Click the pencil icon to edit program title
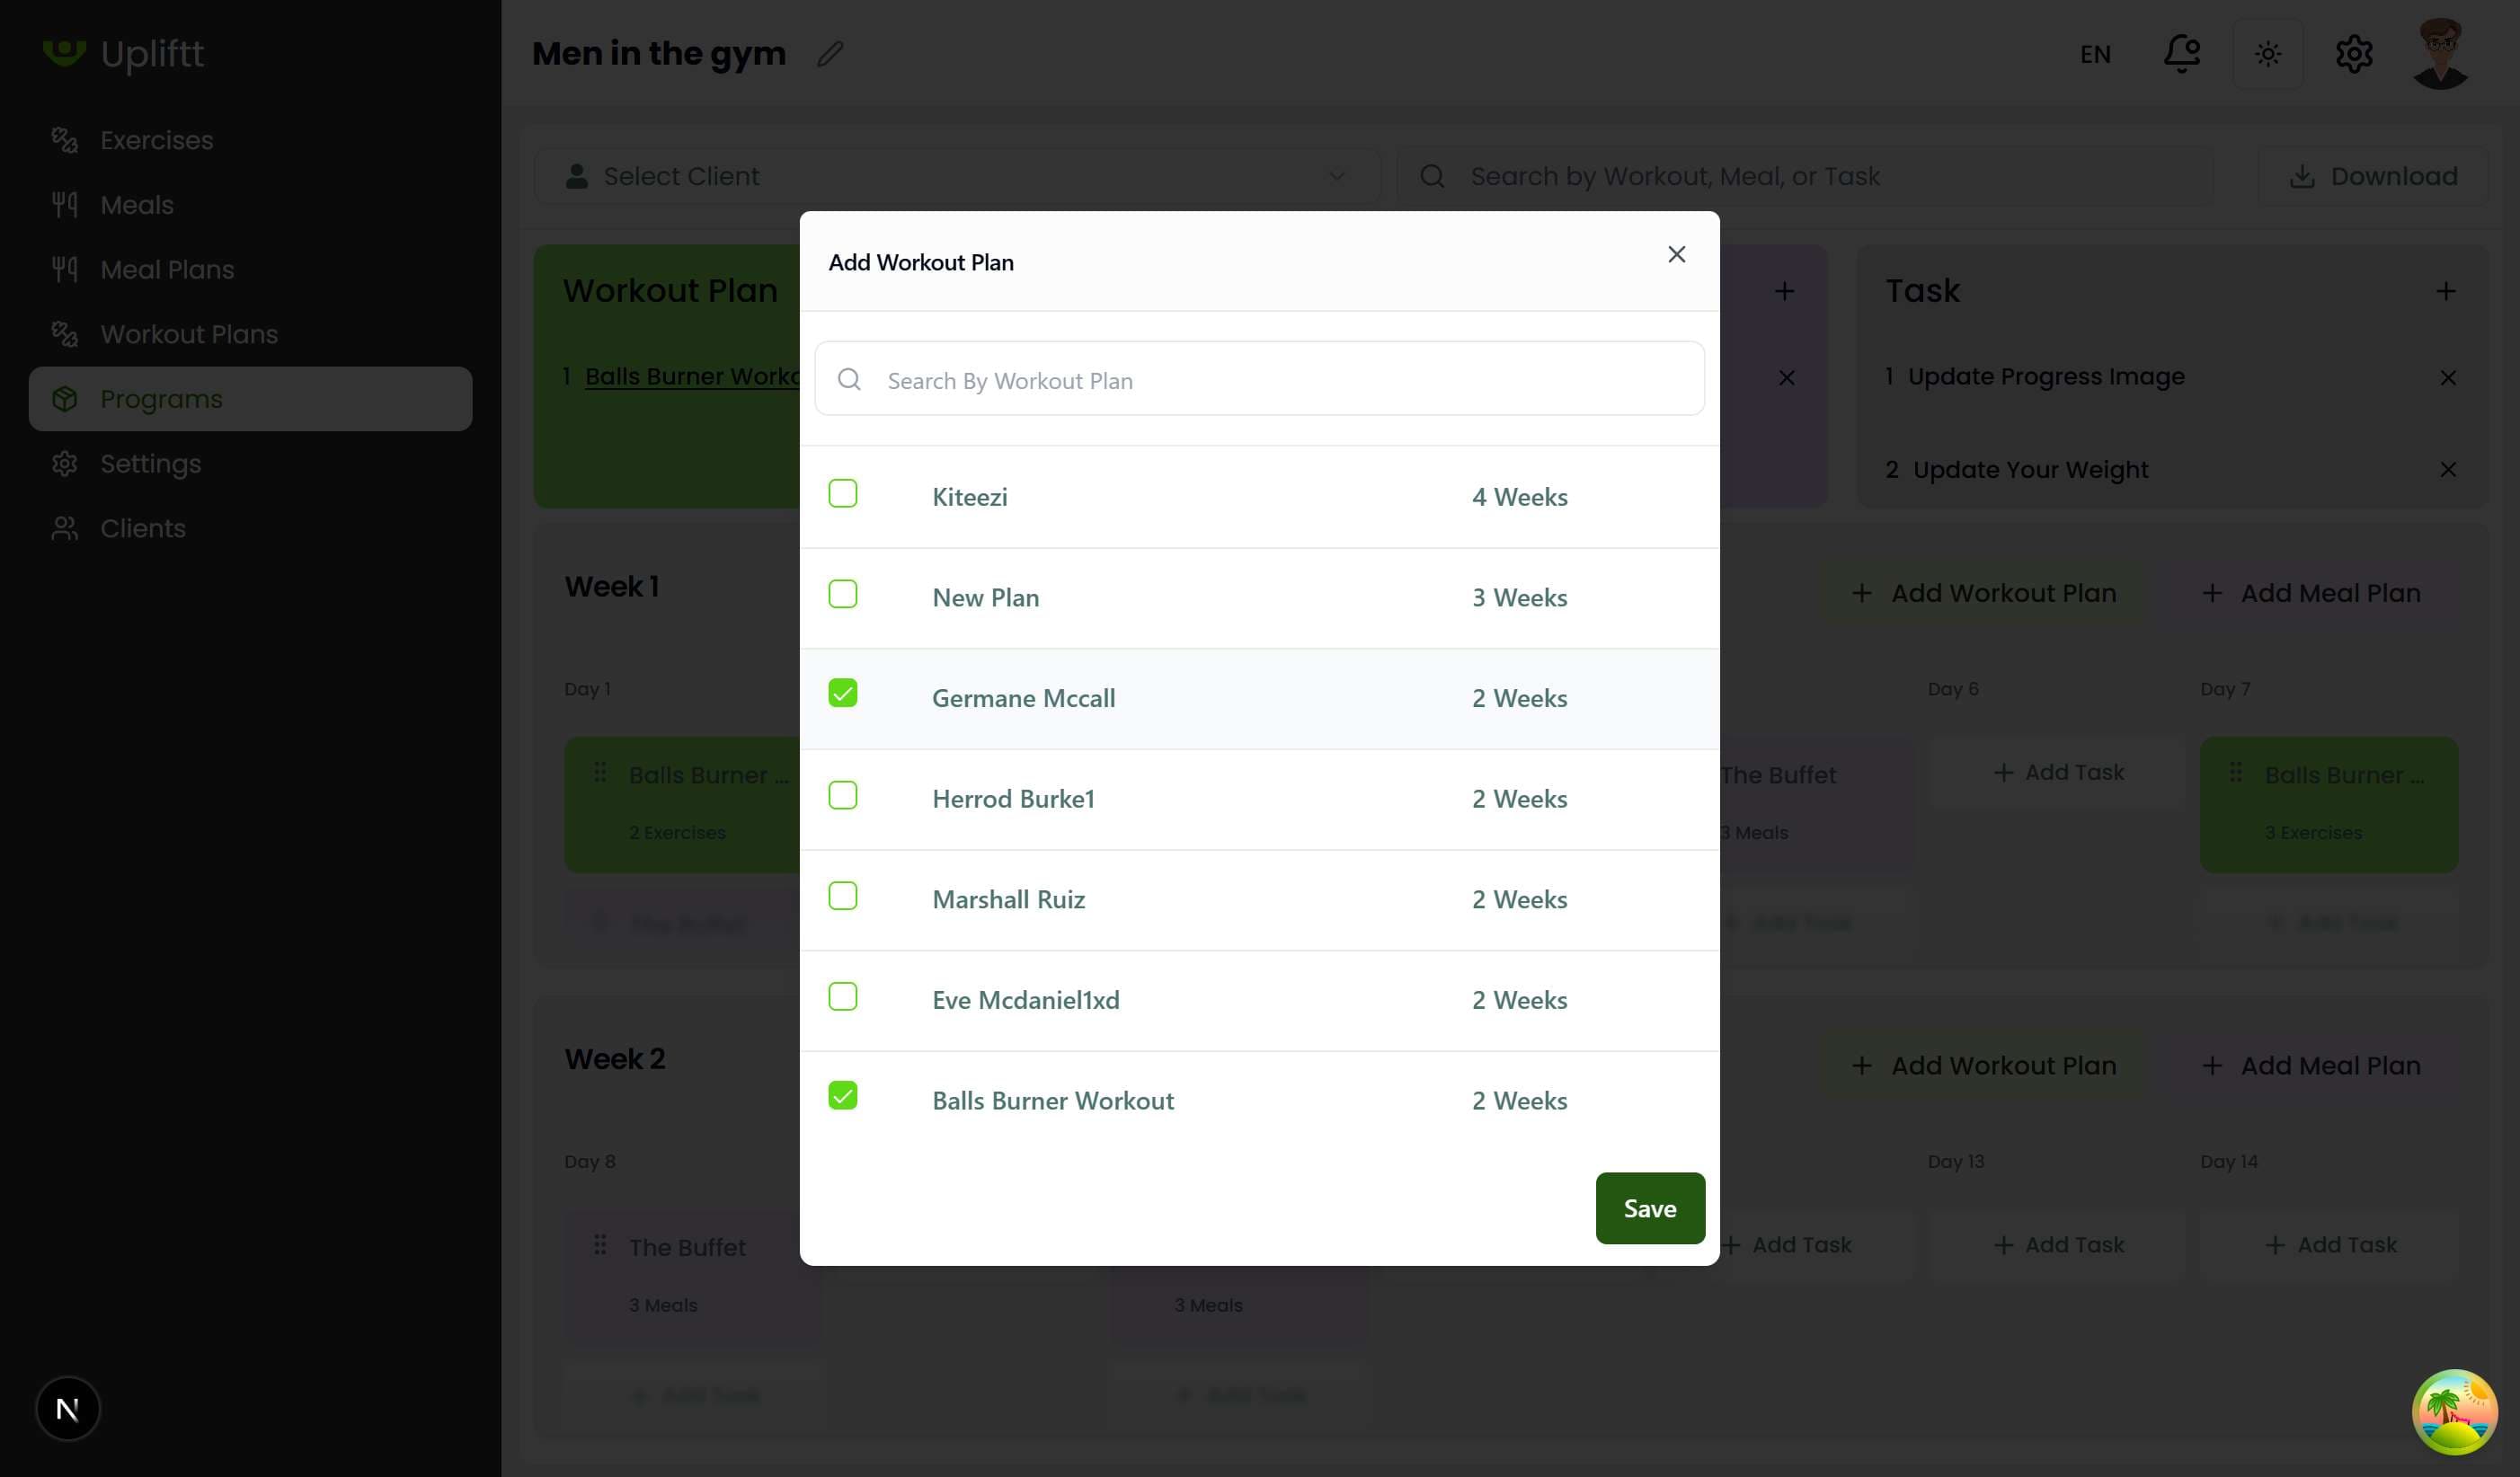 point(830,54)
